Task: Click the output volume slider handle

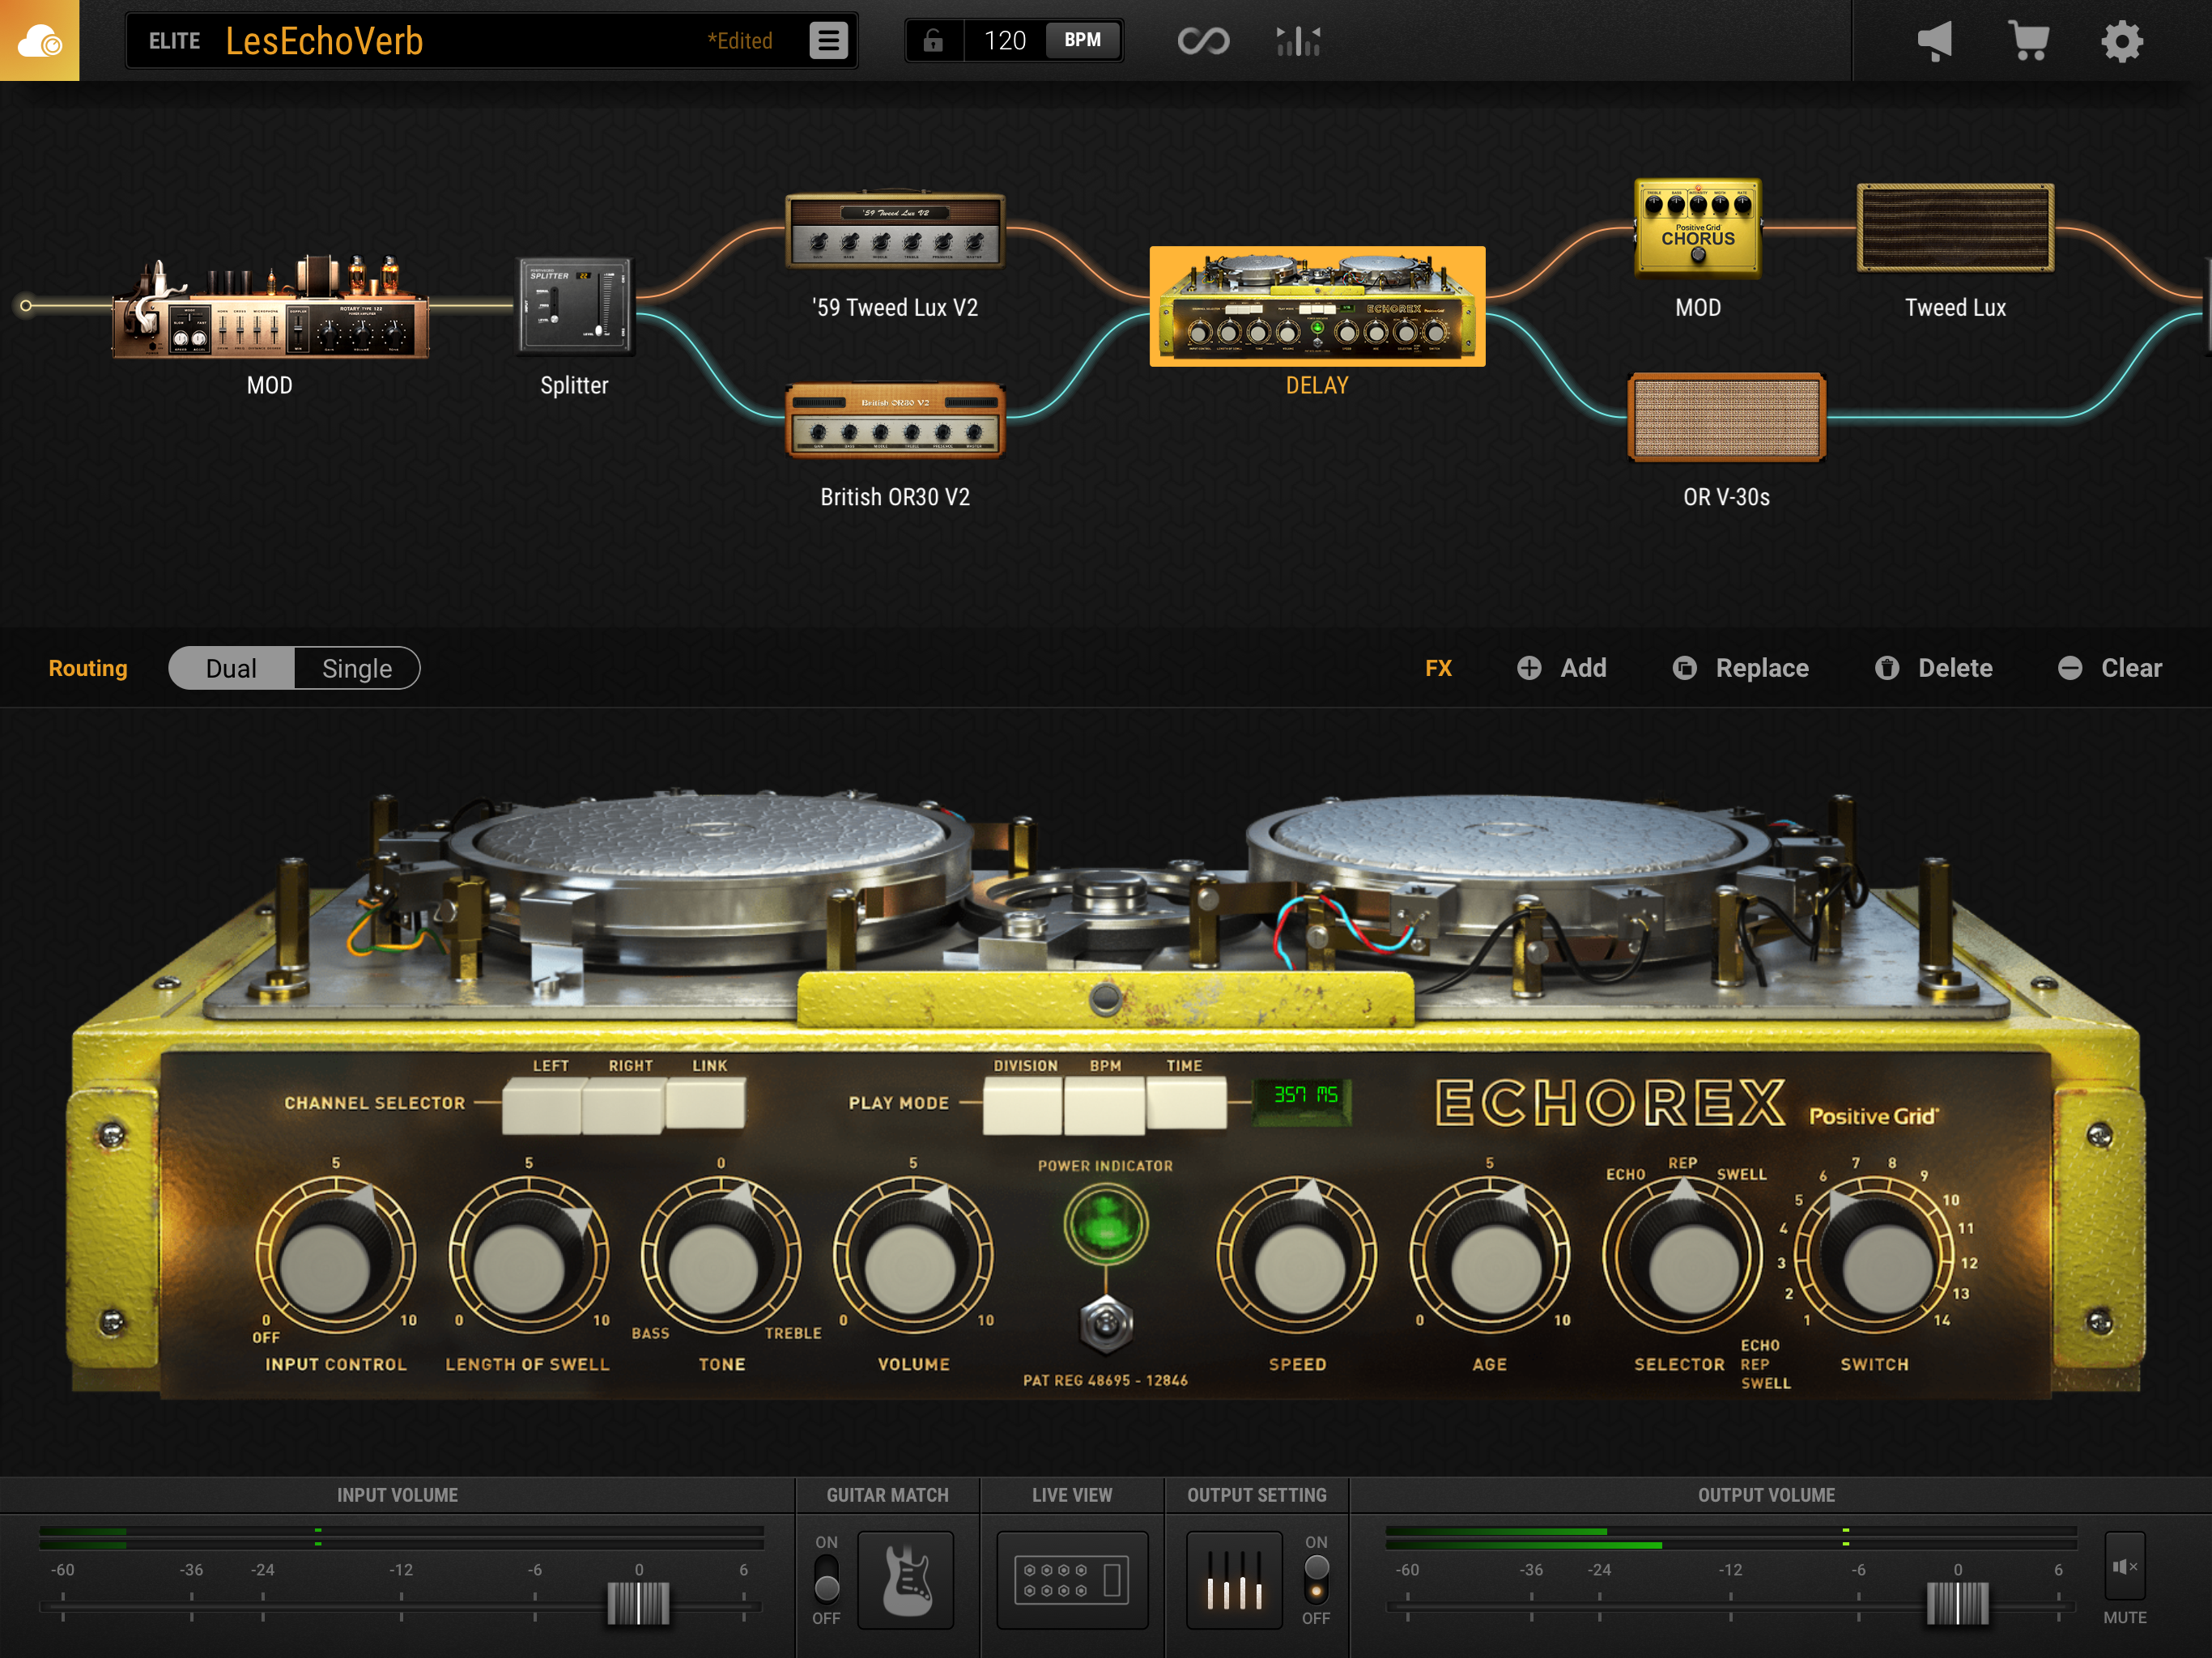Action: click(x=1957, y=1603)
